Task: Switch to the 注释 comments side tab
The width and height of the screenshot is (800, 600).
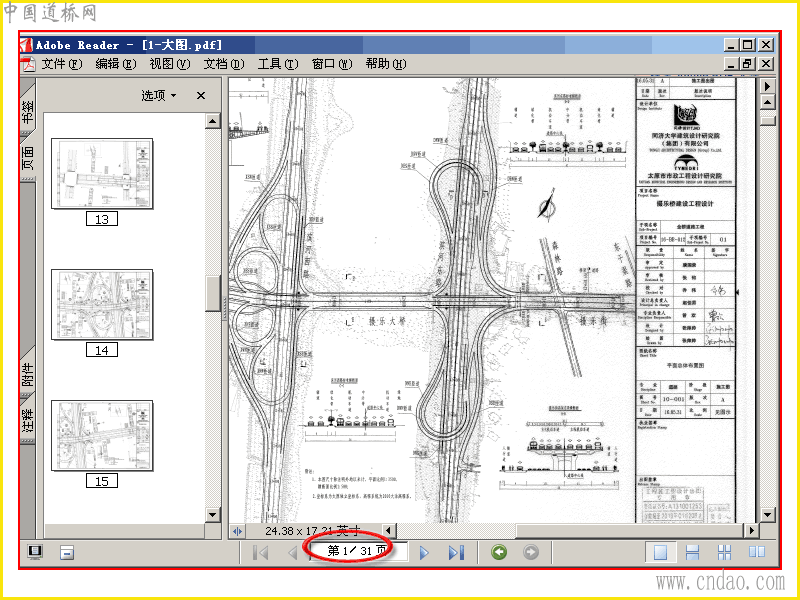Action: [28, 420]
